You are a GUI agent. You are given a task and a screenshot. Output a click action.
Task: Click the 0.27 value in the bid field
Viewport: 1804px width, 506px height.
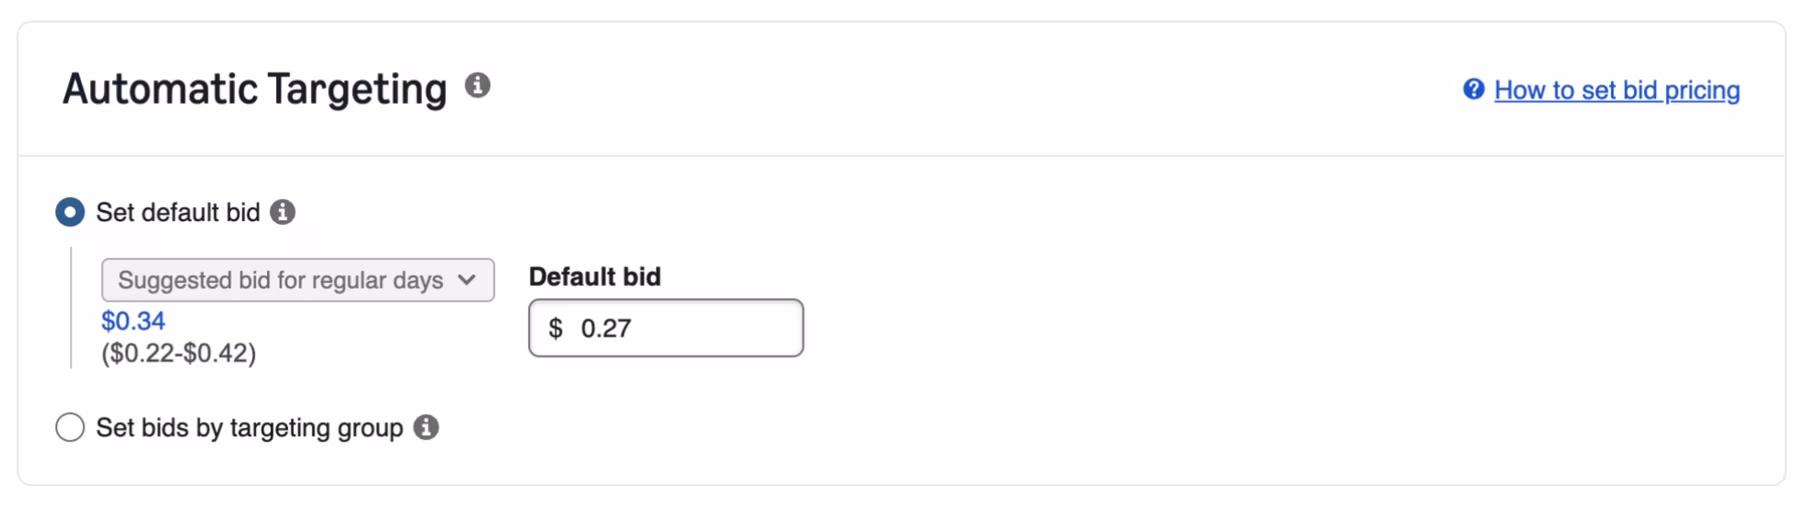point(606,329)
